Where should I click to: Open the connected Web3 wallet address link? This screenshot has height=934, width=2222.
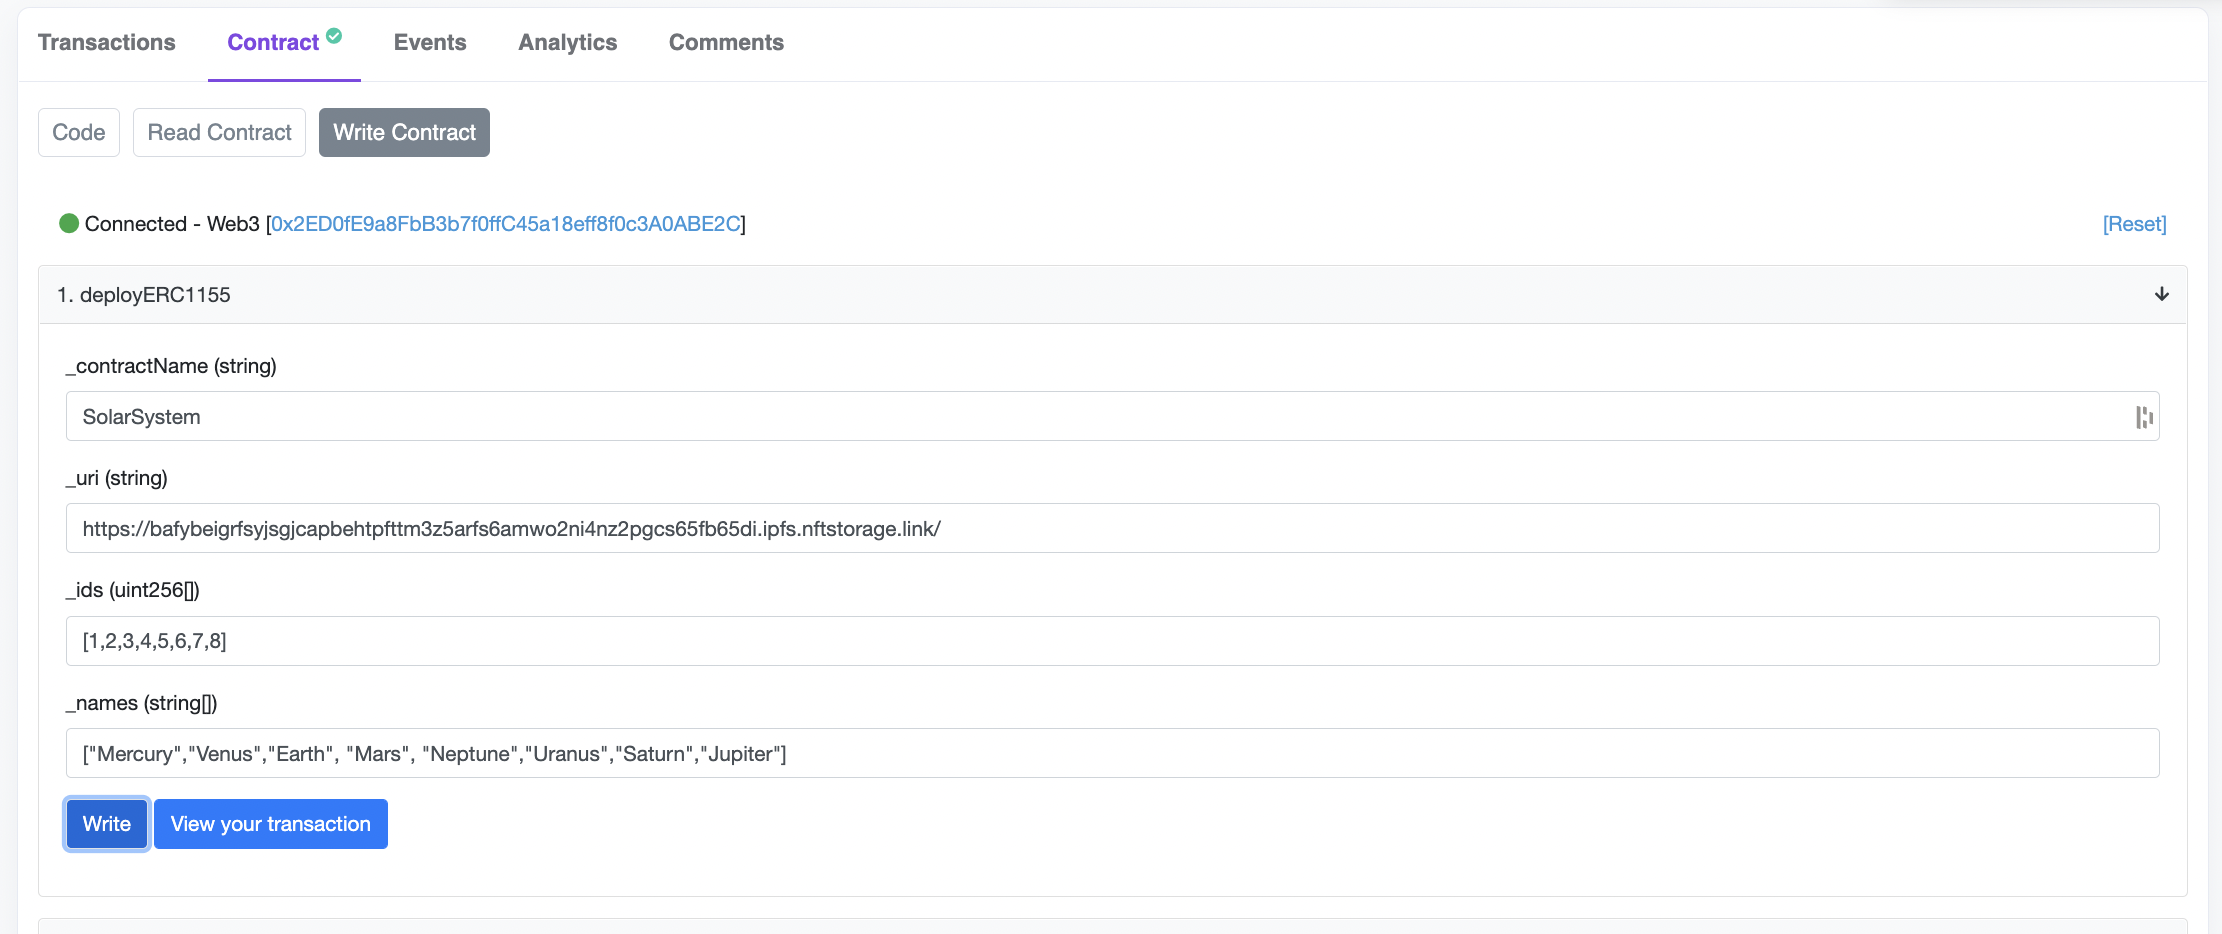click(x=506, y=224)
